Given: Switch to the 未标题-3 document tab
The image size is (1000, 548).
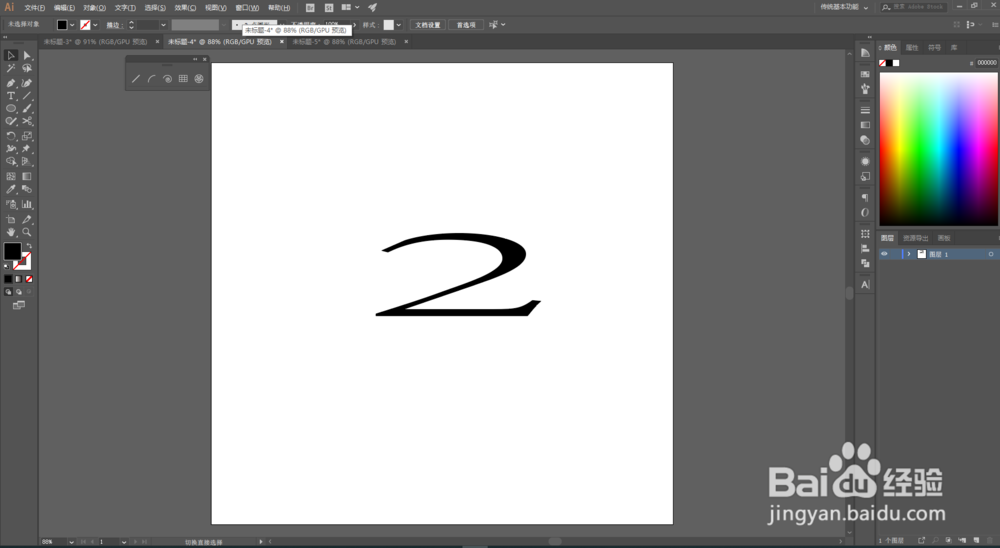Looking at the screenshot, I should click(95, 41).
